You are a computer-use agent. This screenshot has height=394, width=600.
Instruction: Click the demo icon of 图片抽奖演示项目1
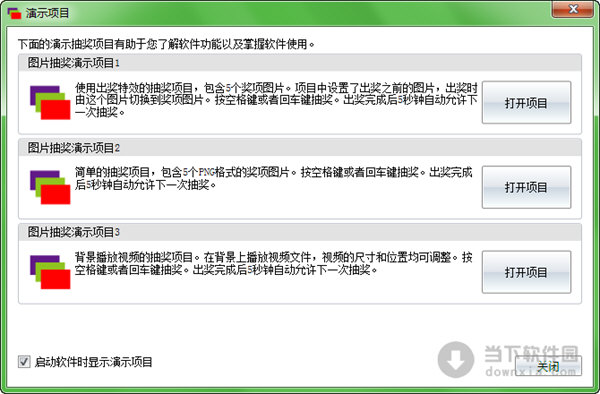pyautogui.click(x=50, y=103)
